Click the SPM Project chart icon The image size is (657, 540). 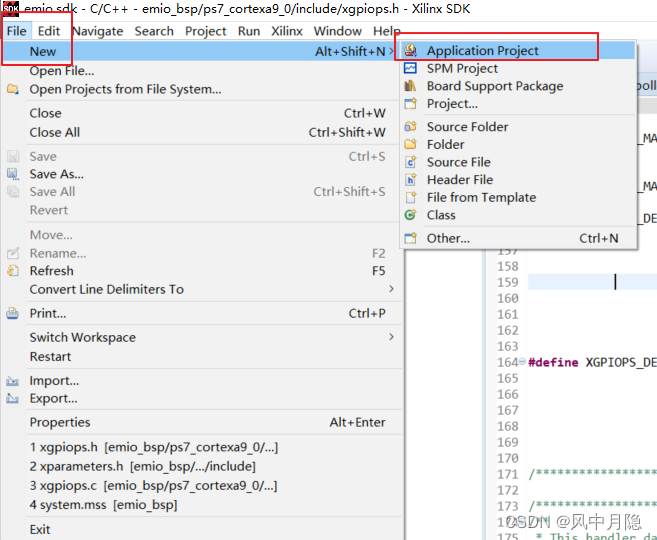pyautogui.click(x=410, y=68)
